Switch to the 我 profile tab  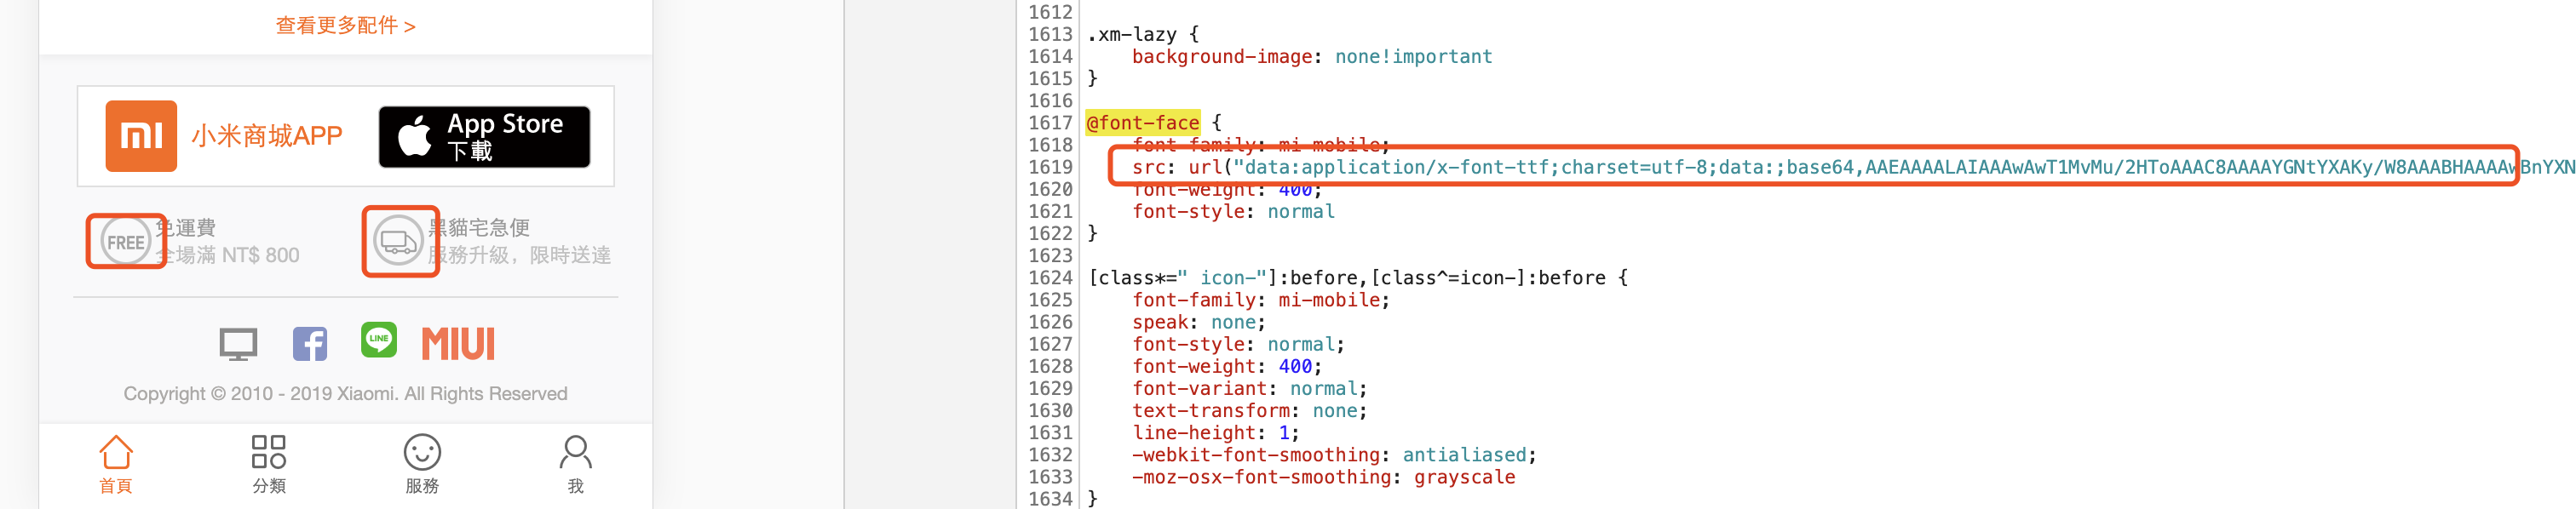point(575,465)
